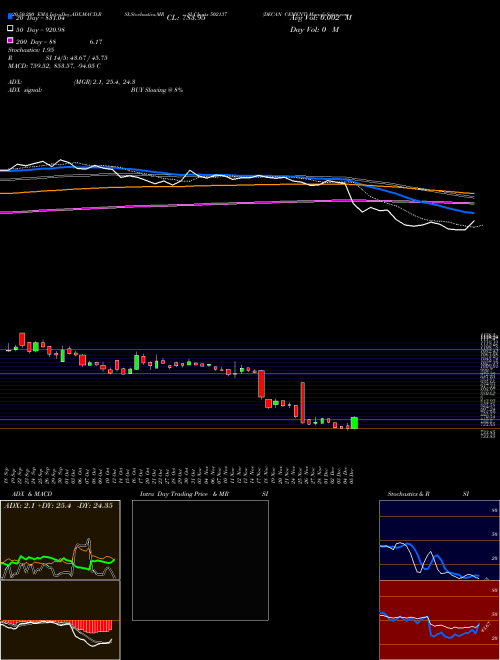Select the 'Stochastics: 1.95' reading
The height and width of the screenshot is (660, 500).
click(31, 50)
